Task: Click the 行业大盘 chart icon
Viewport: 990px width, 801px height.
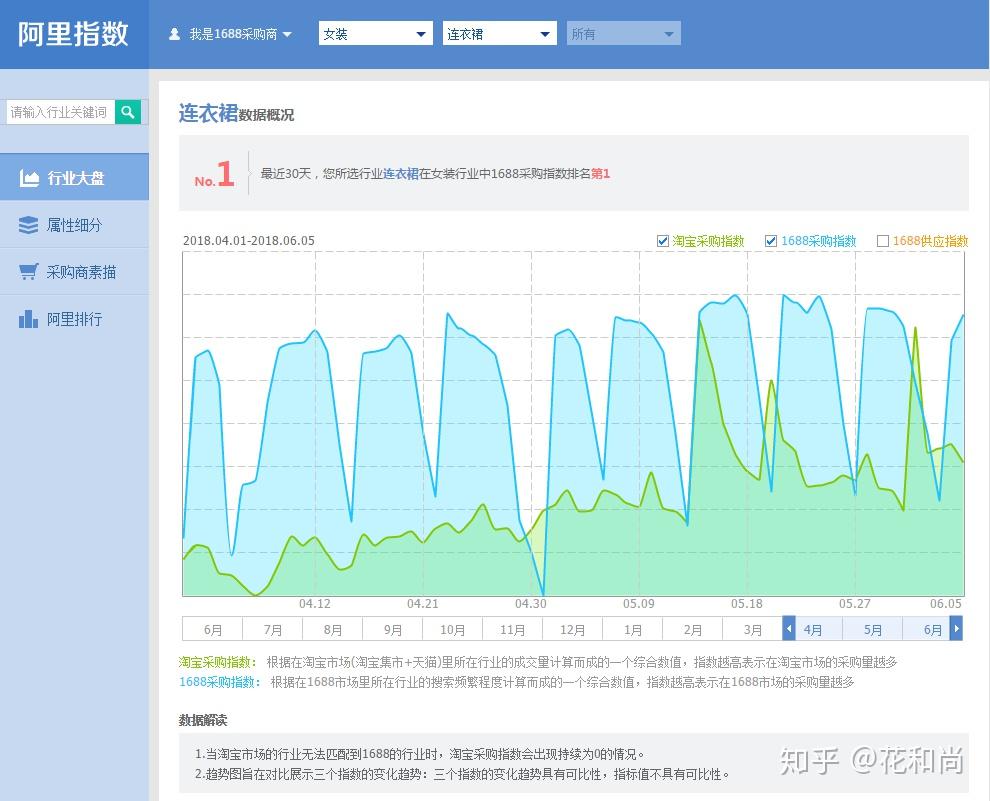Action: click(x=29, y=178)
